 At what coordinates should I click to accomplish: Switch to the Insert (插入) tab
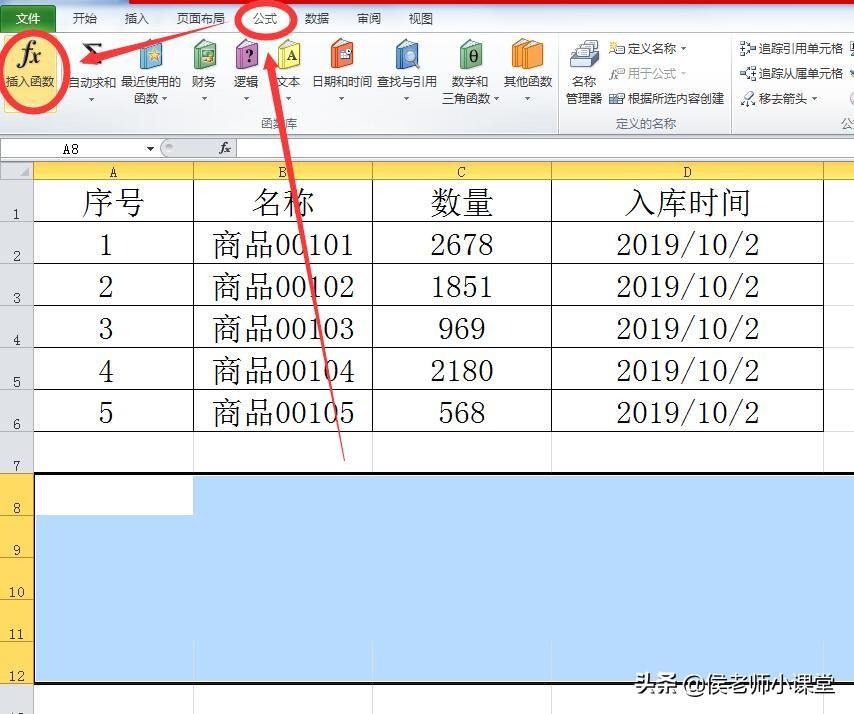tap(136, 19)
